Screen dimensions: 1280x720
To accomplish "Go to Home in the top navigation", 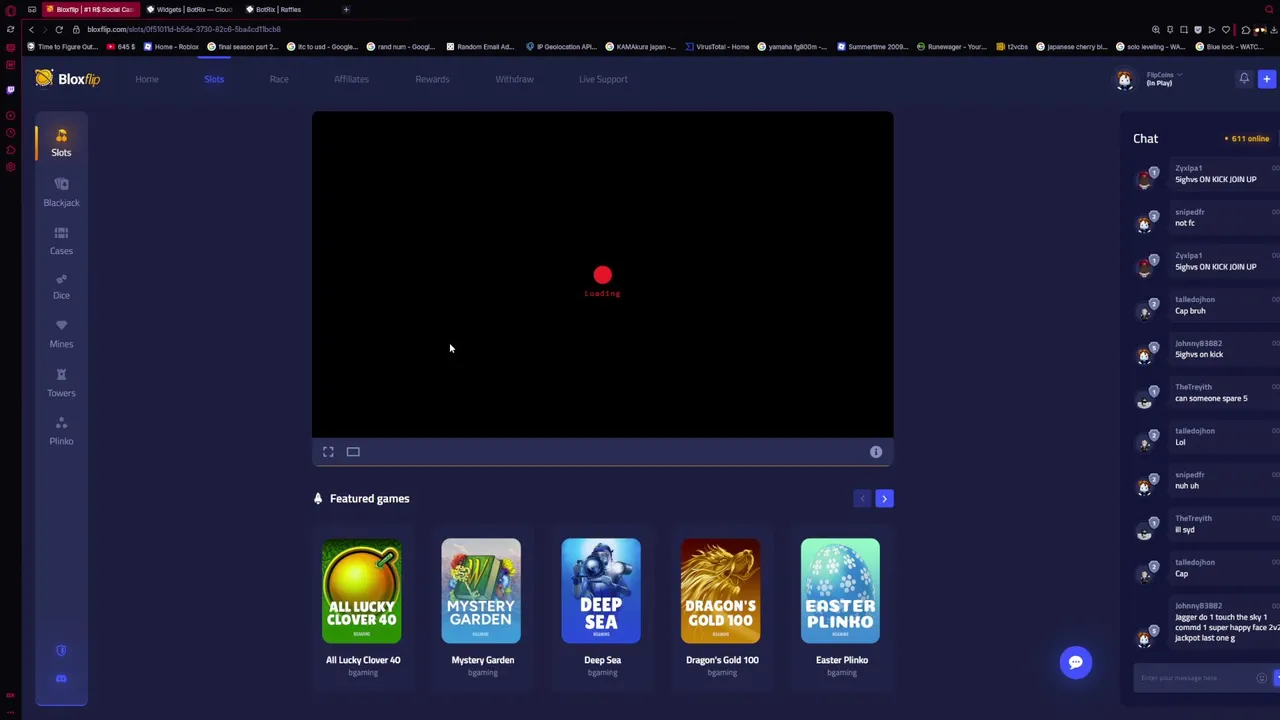I will click(x=147, y=79).
